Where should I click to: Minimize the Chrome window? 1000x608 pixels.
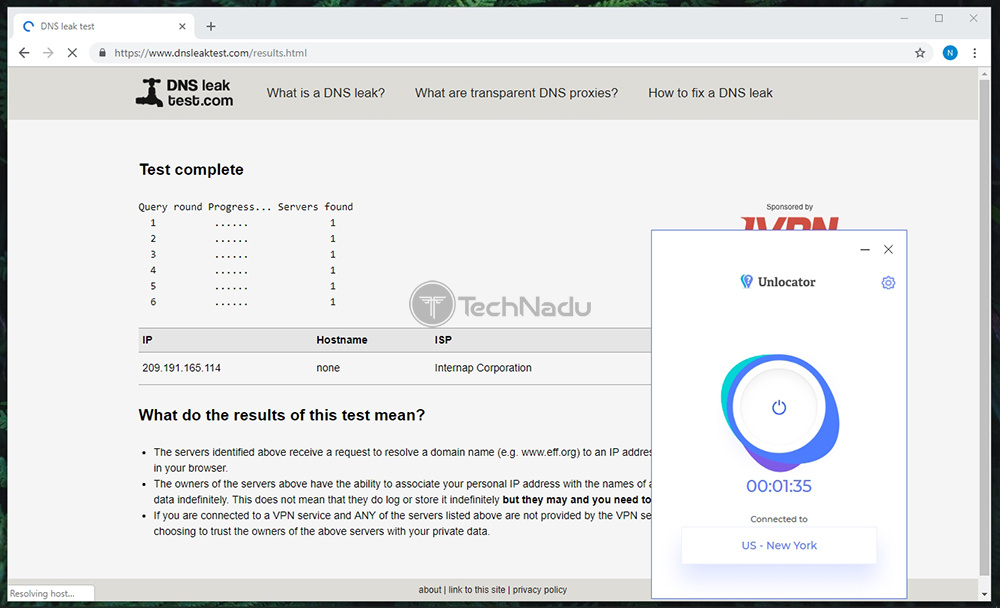click(904, 19)
